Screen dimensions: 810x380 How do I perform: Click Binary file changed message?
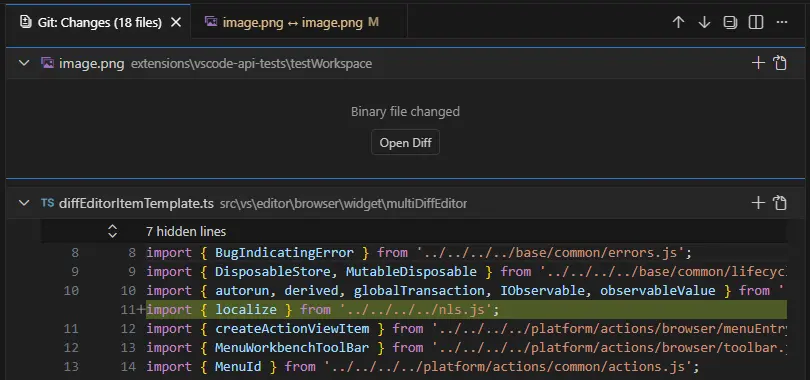tap(406, 112)
